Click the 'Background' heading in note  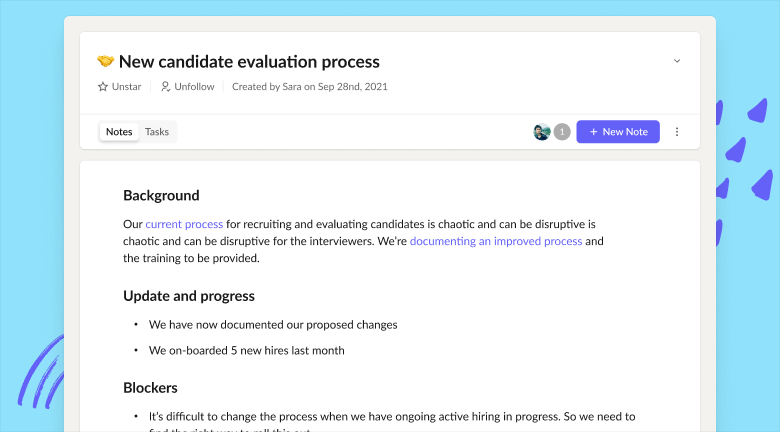coord(161,196)
